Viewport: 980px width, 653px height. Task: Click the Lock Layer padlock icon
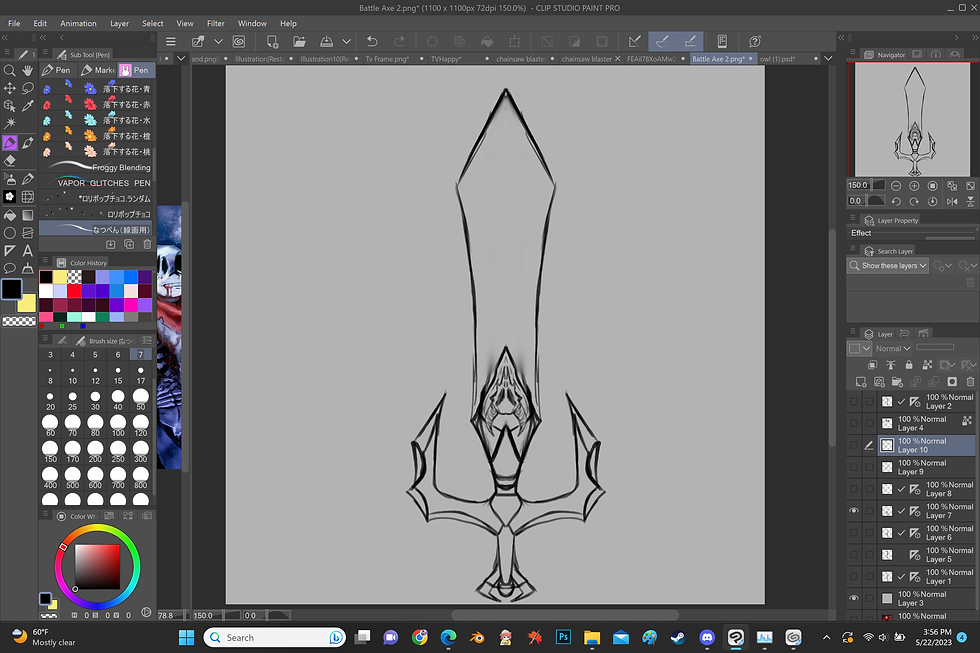click(x=909, y=365)
